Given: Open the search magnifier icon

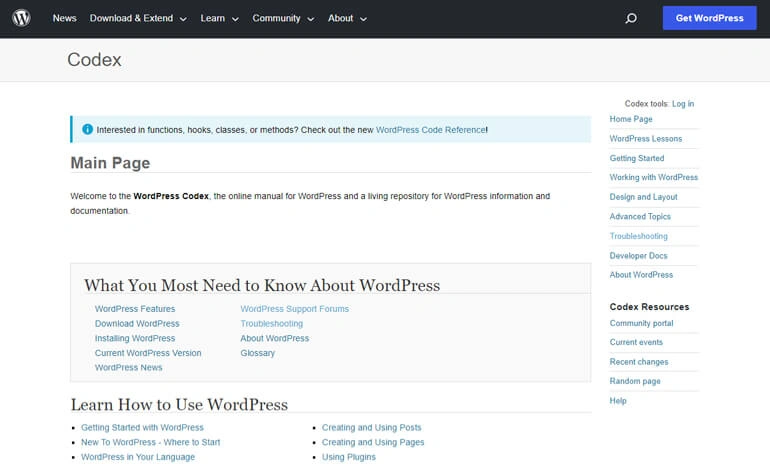Looking at the screenshot, I should [x=631, y=18].
